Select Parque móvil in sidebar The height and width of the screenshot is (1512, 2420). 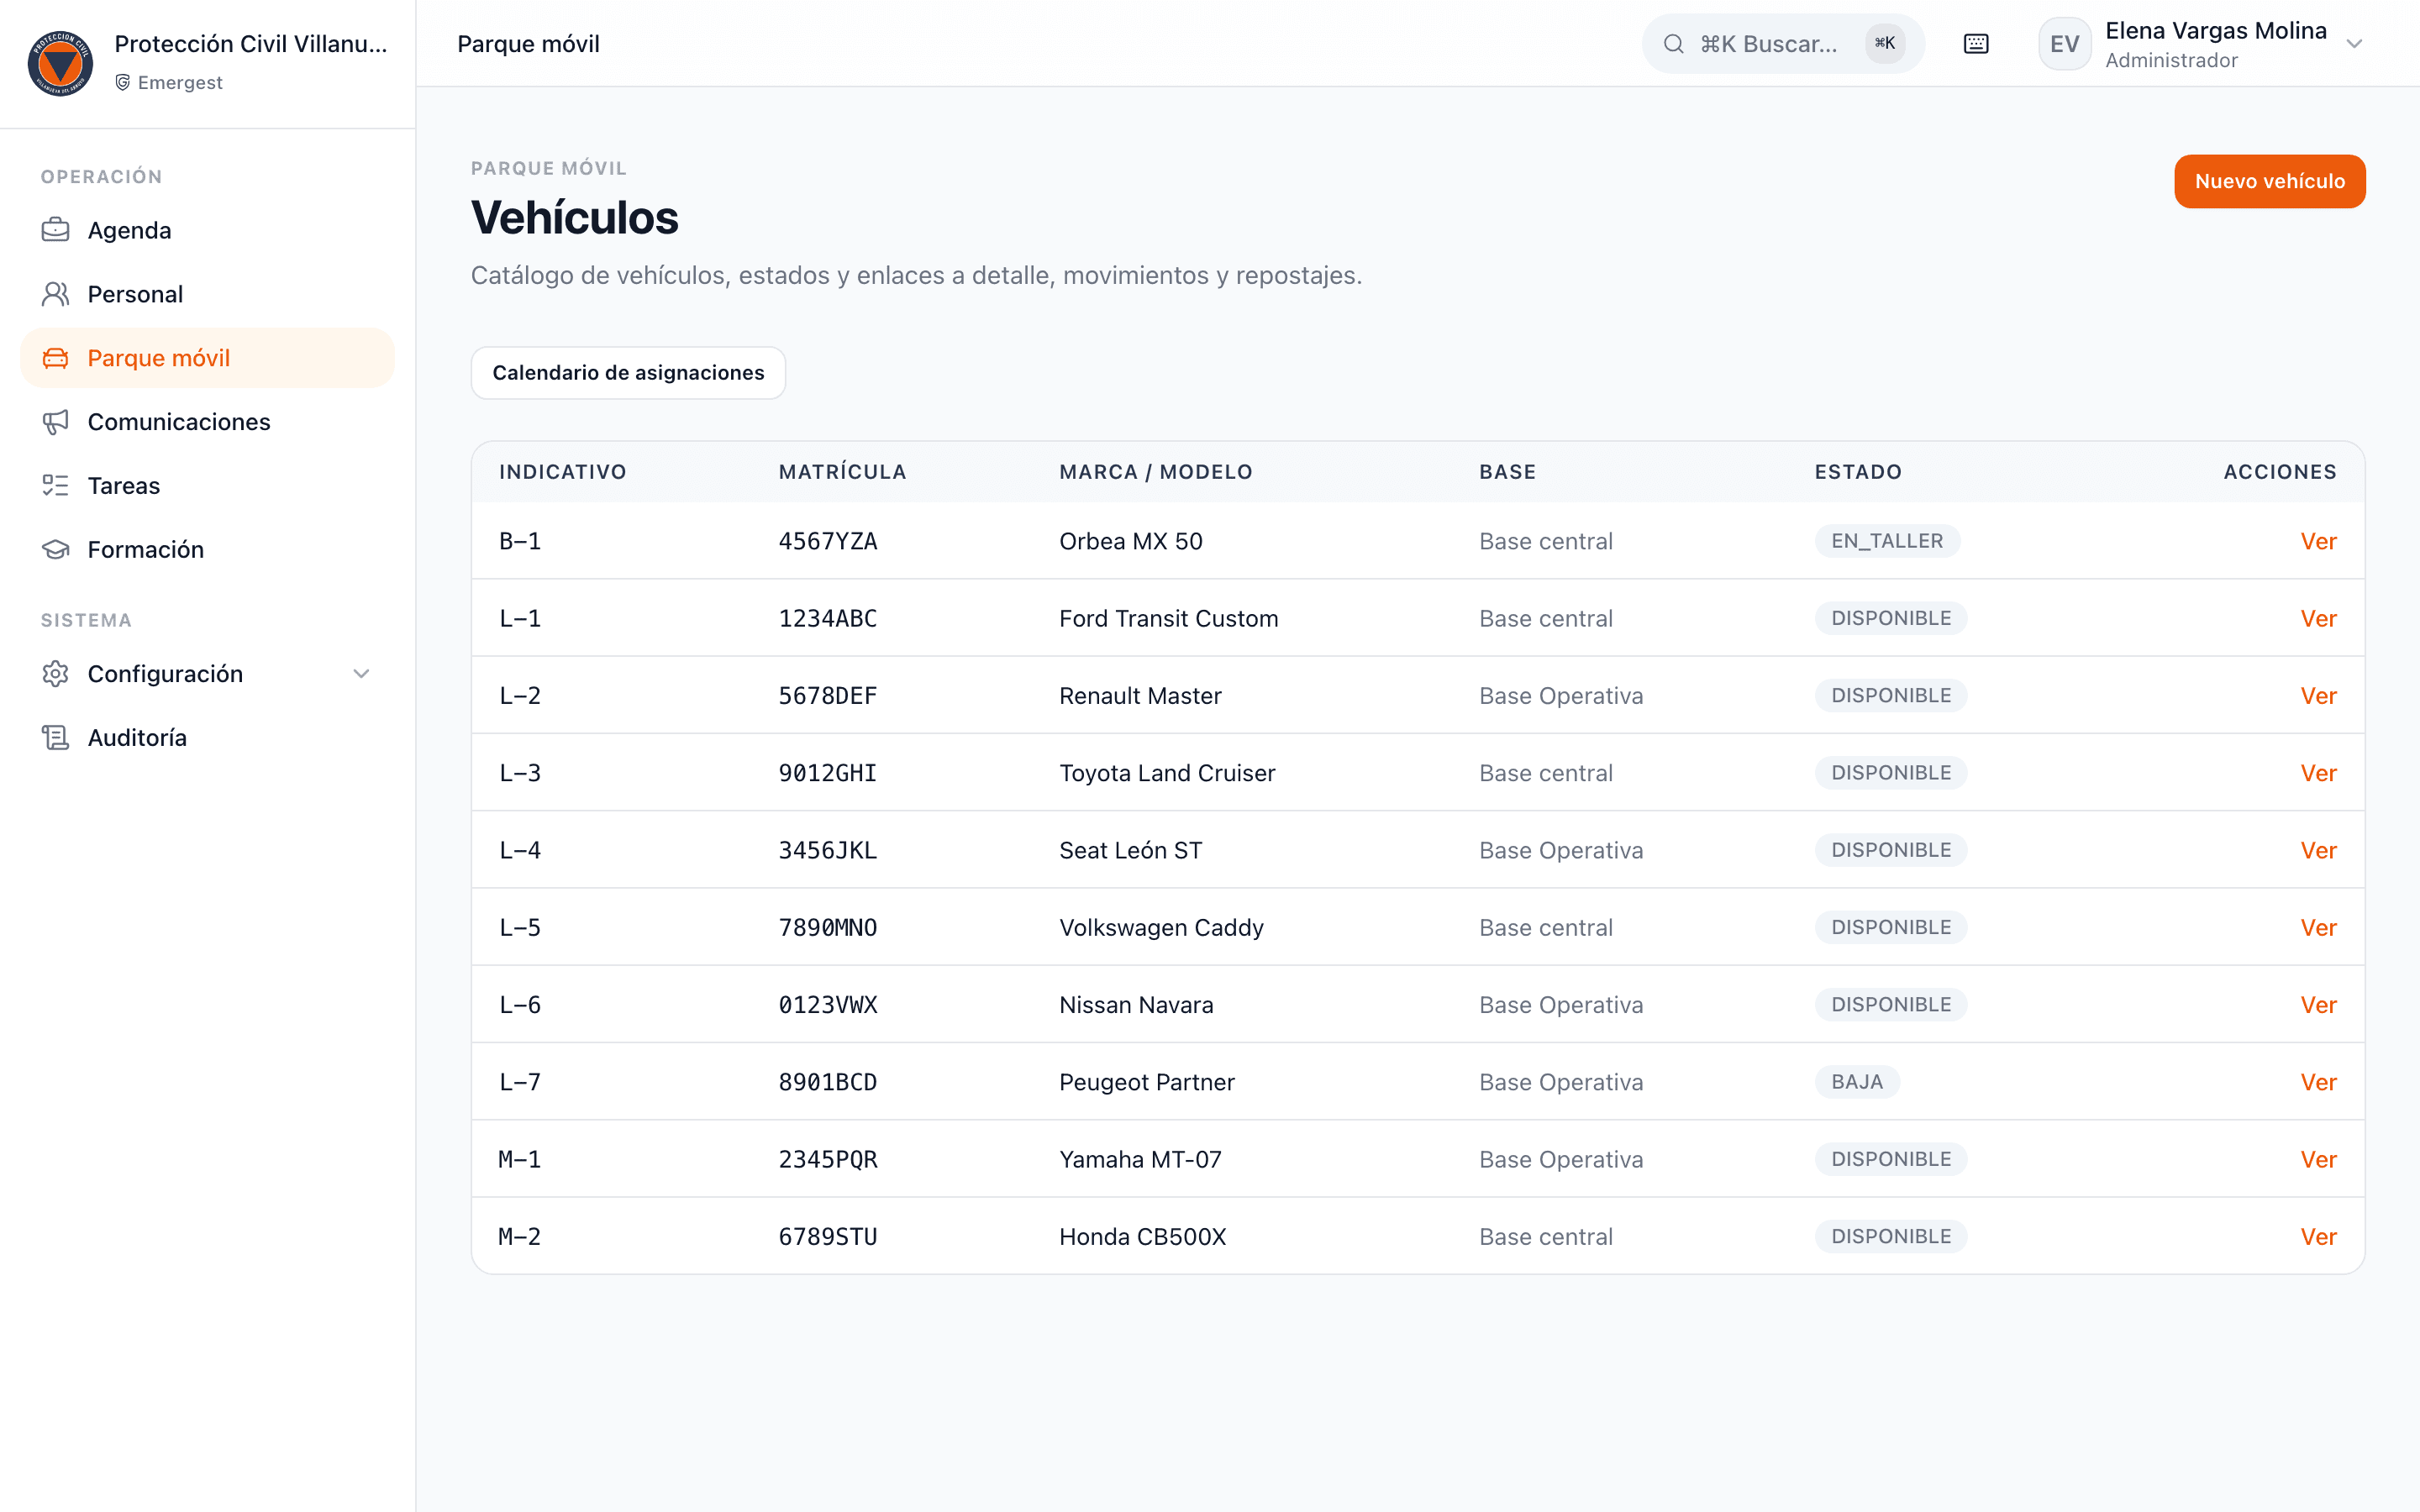pos(207,358)
